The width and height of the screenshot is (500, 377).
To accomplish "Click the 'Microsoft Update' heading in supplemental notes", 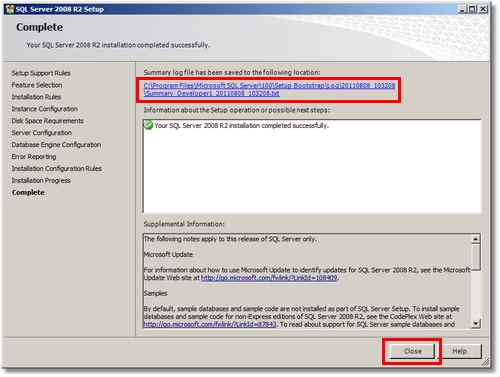I will tap(168, 255).
